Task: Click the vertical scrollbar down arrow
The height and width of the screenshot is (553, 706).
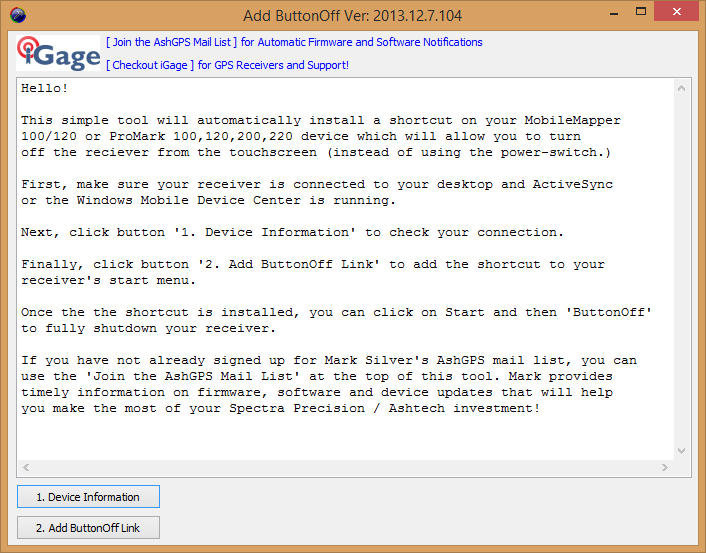Action: (681, 451)
